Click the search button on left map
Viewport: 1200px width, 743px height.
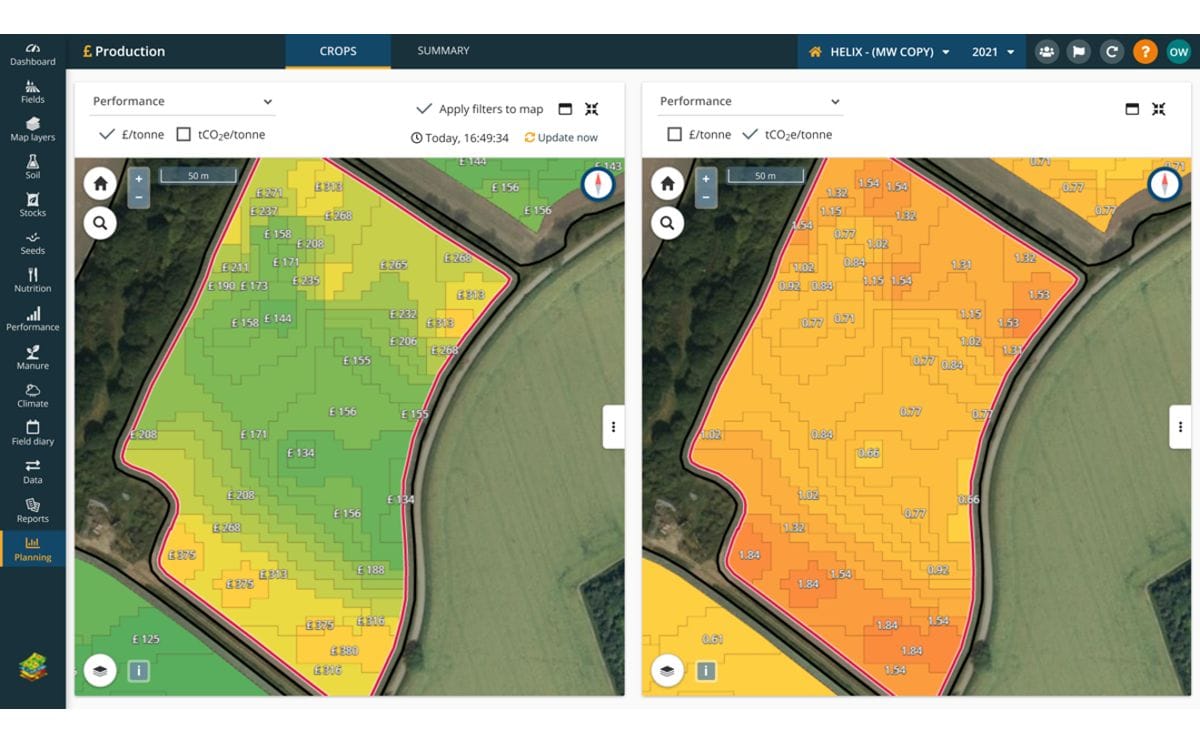tap(100, 222)
